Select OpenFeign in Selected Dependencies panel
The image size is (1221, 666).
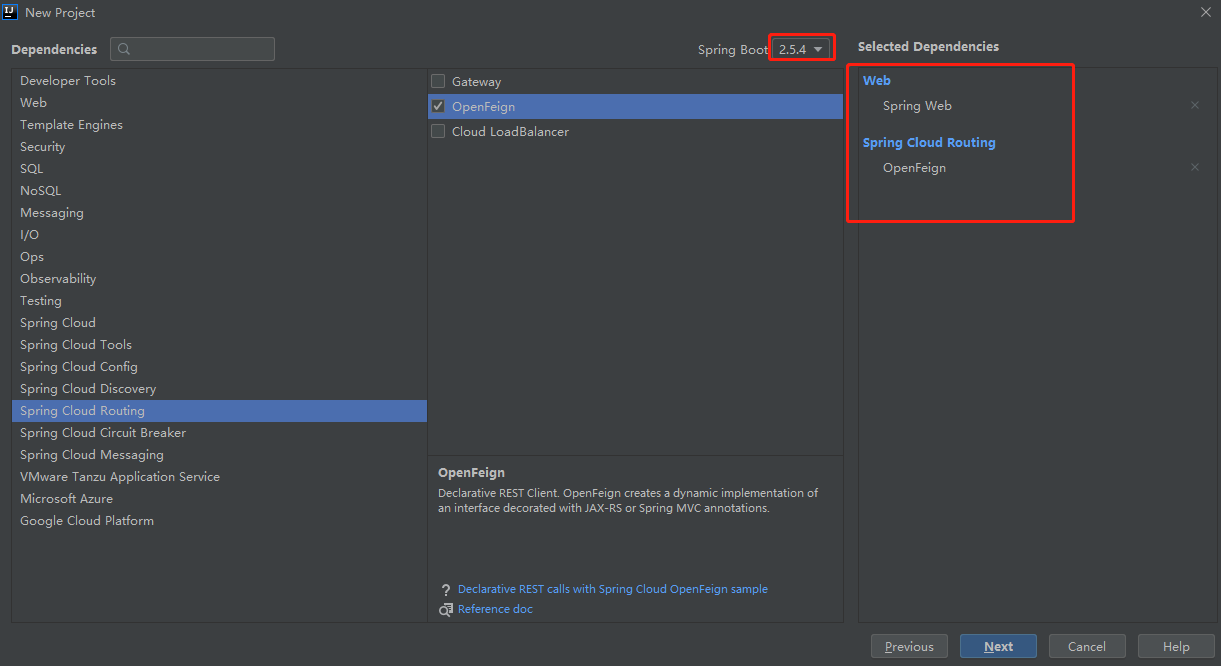(914, 168)
